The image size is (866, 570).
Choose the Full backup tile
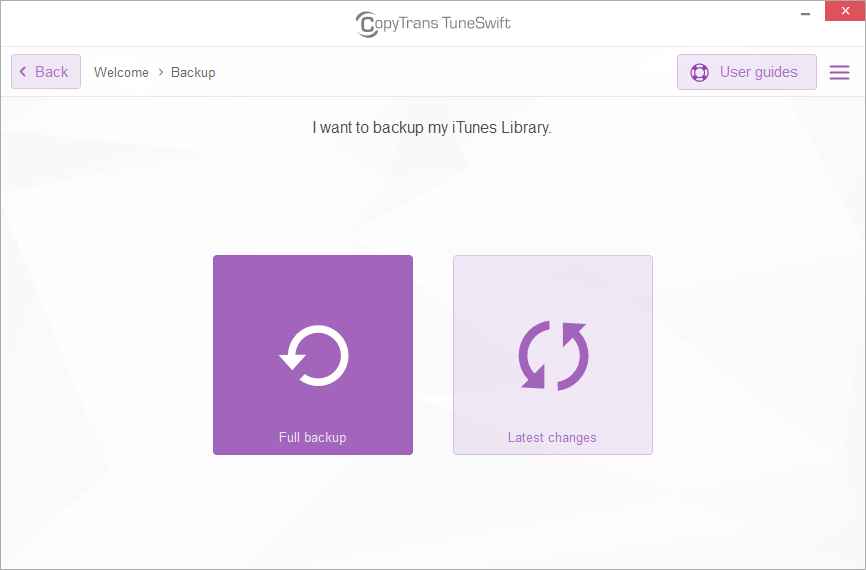[313, 355]
